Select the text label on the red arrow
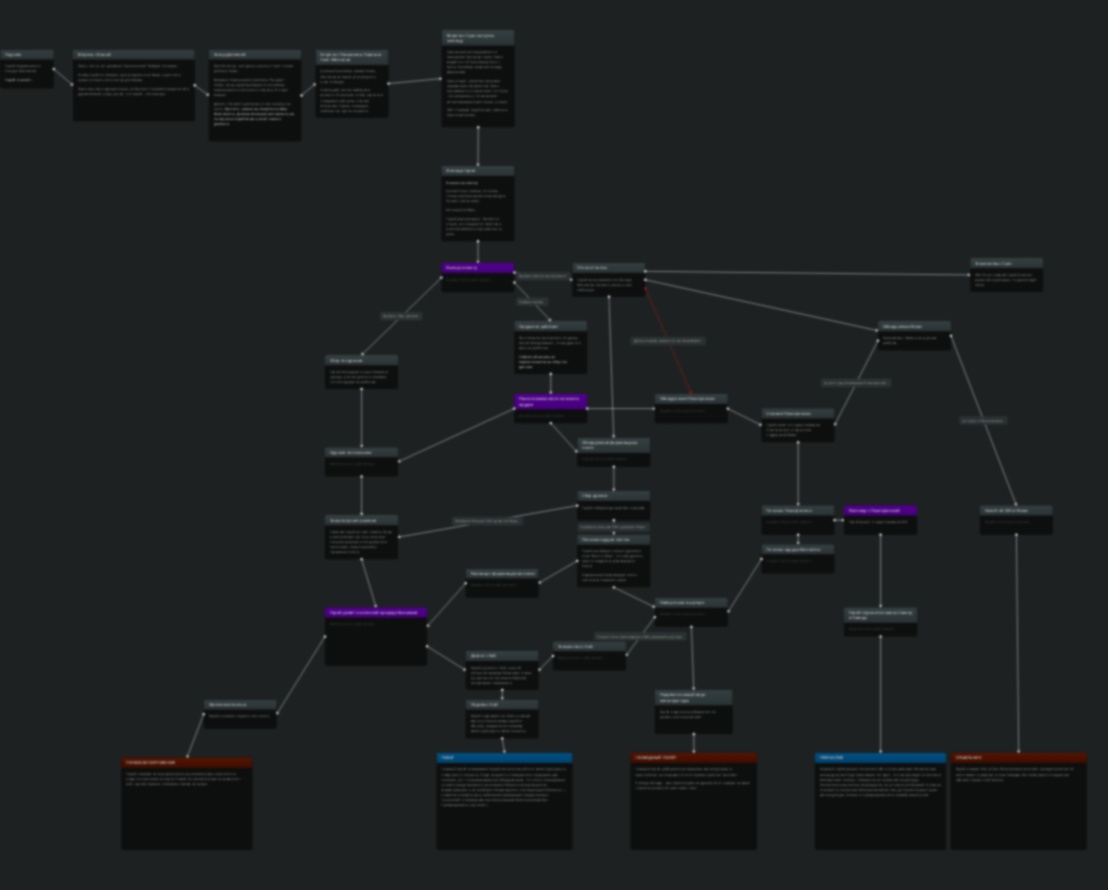 point(668,341)
